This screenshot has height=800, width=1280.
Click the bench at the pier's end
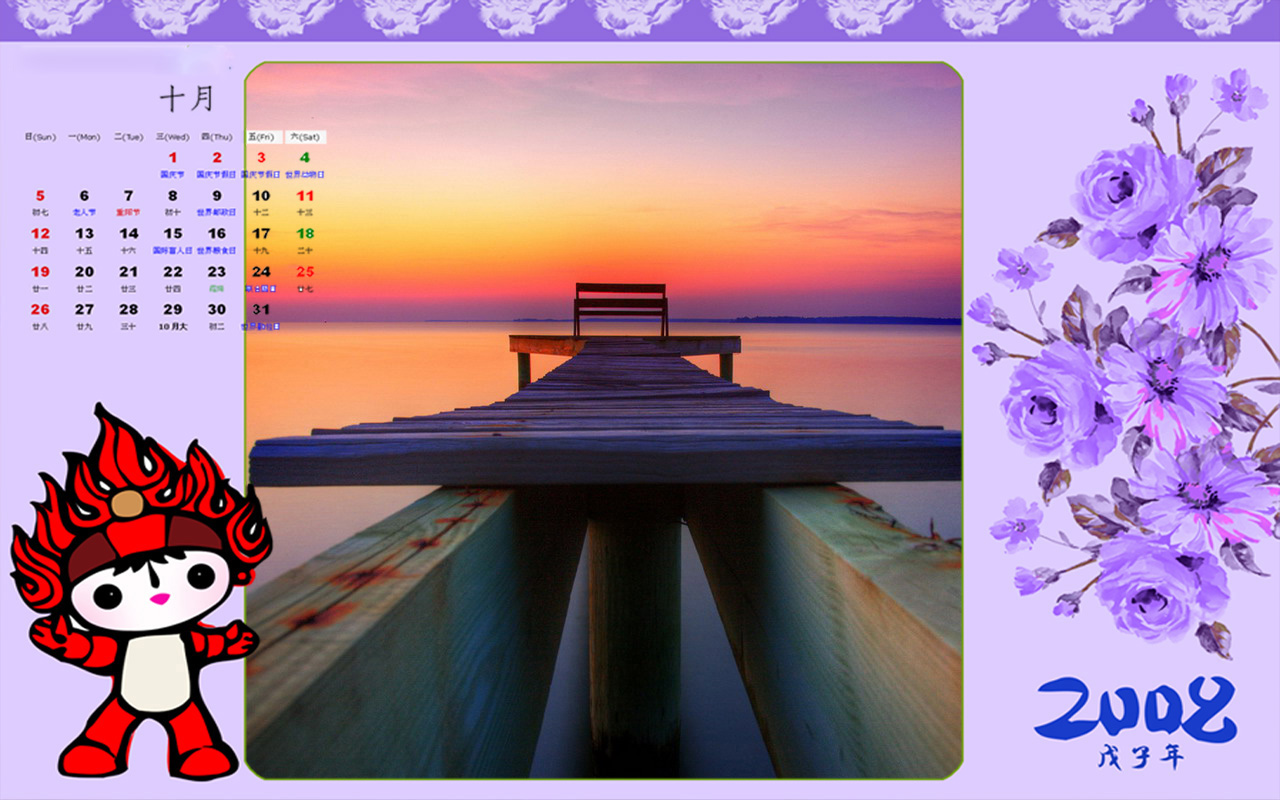pos(620,307)
